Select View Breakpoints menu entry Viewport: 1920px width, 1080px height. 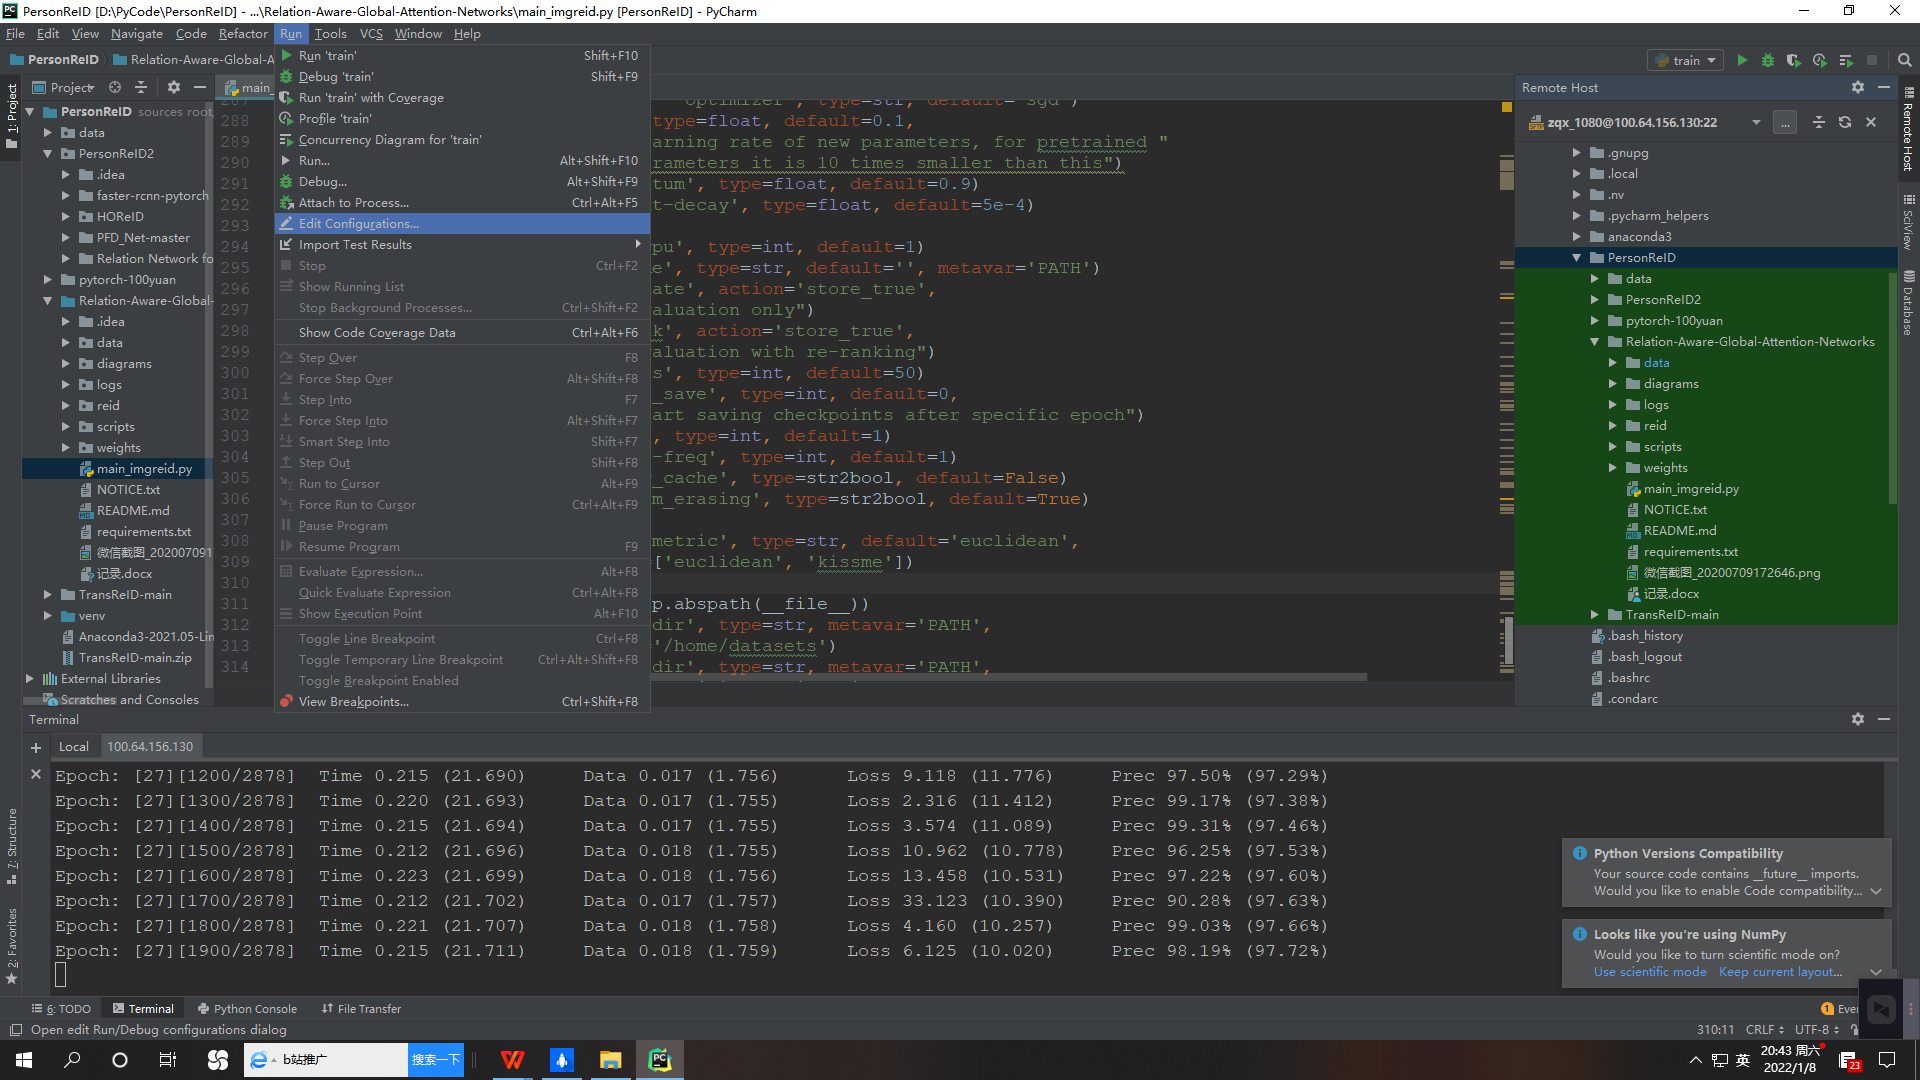click(x=462, y=702)
